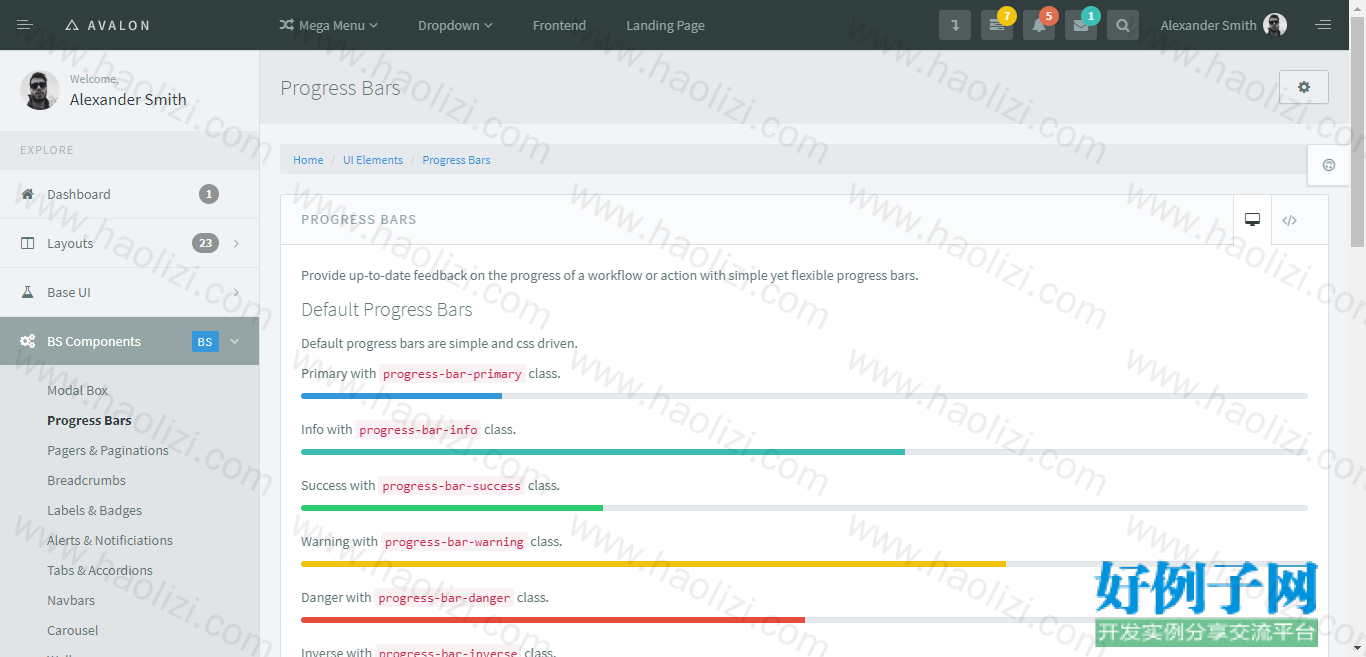
Task: Click the Avalon logo
Action: coord(107,25)
